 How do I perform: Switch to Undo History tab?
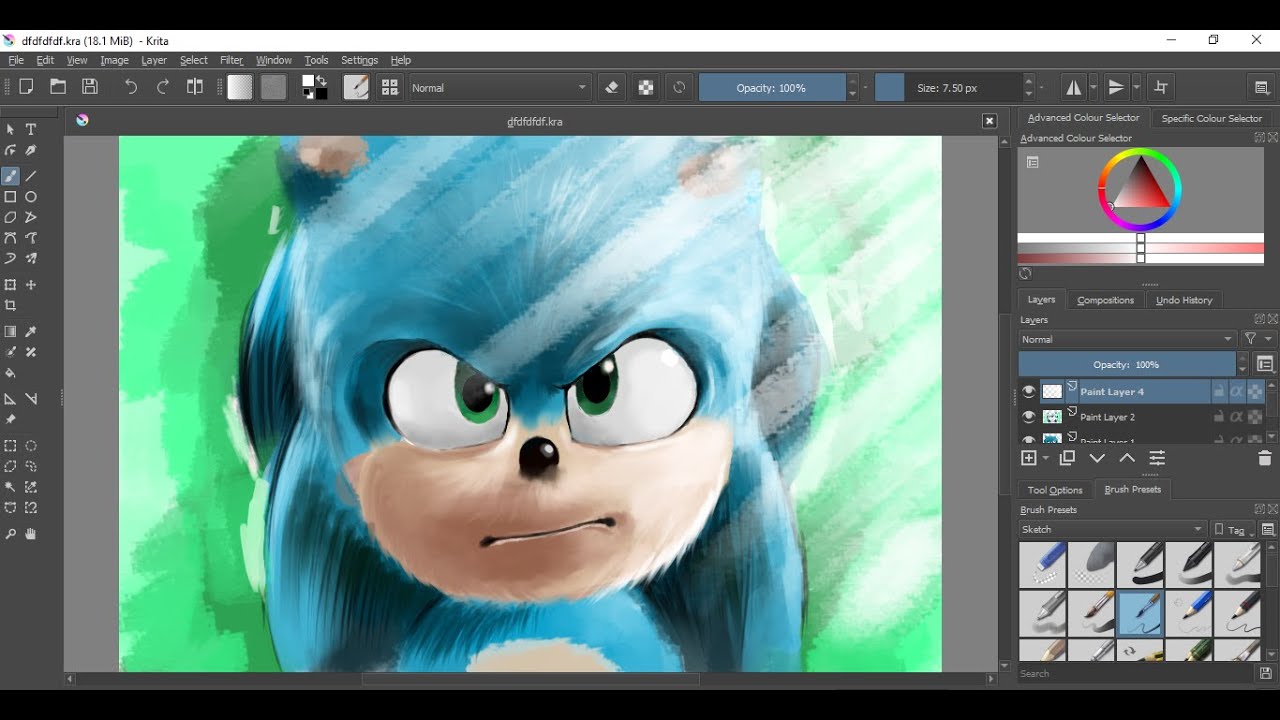pos(1184,300)
